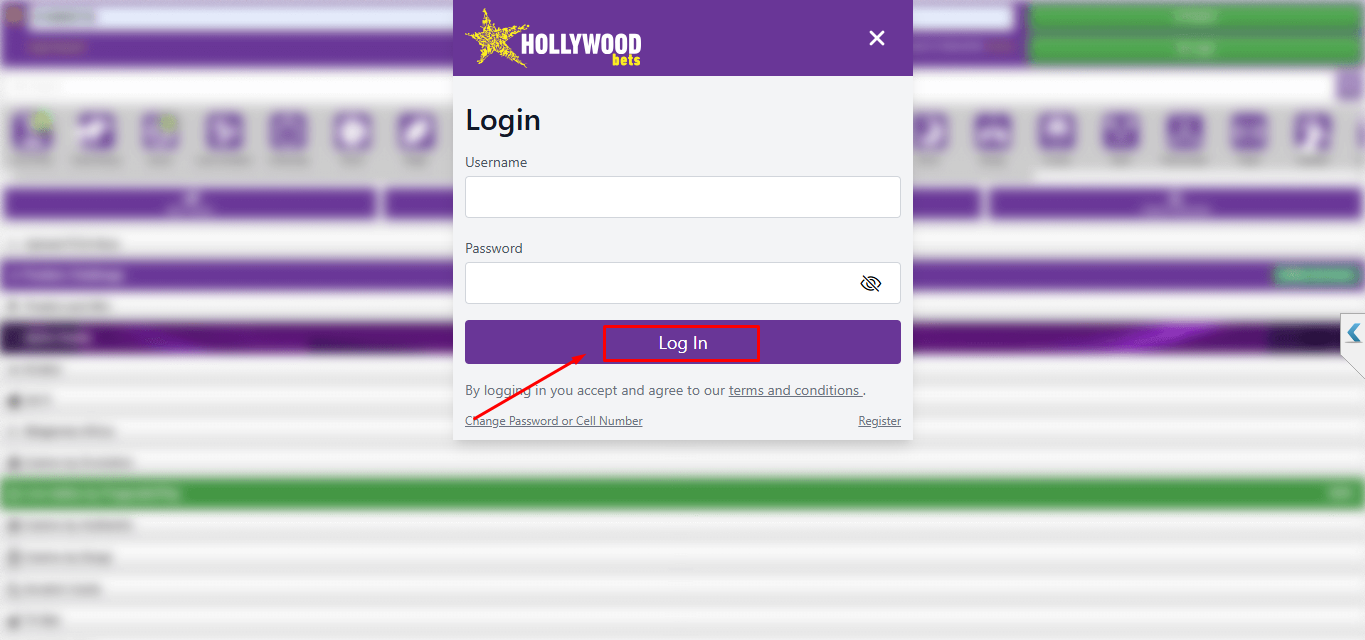Viewport: 1365px width, 640px height.
Task: Click the upper green button in the top-right header
Action: coord(1195,17)
